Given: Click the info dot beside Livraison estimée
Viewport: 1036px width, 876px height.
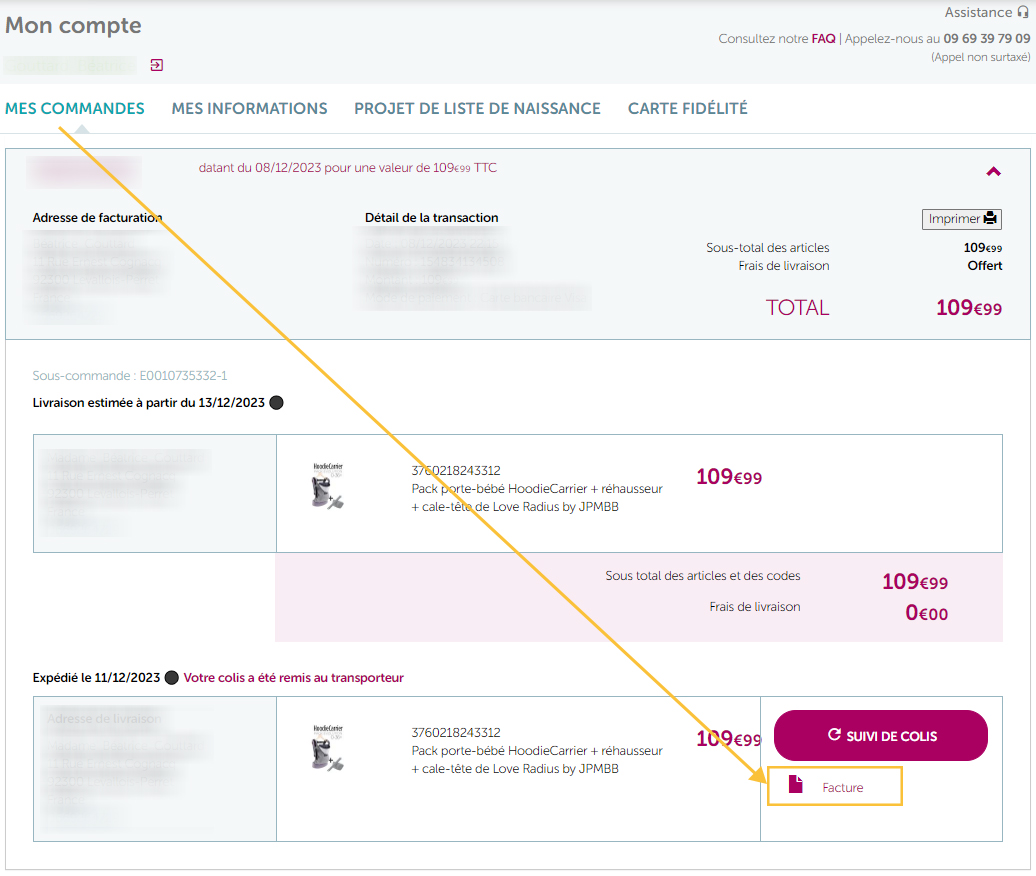Looking at the screenshot, I should 277,402.
